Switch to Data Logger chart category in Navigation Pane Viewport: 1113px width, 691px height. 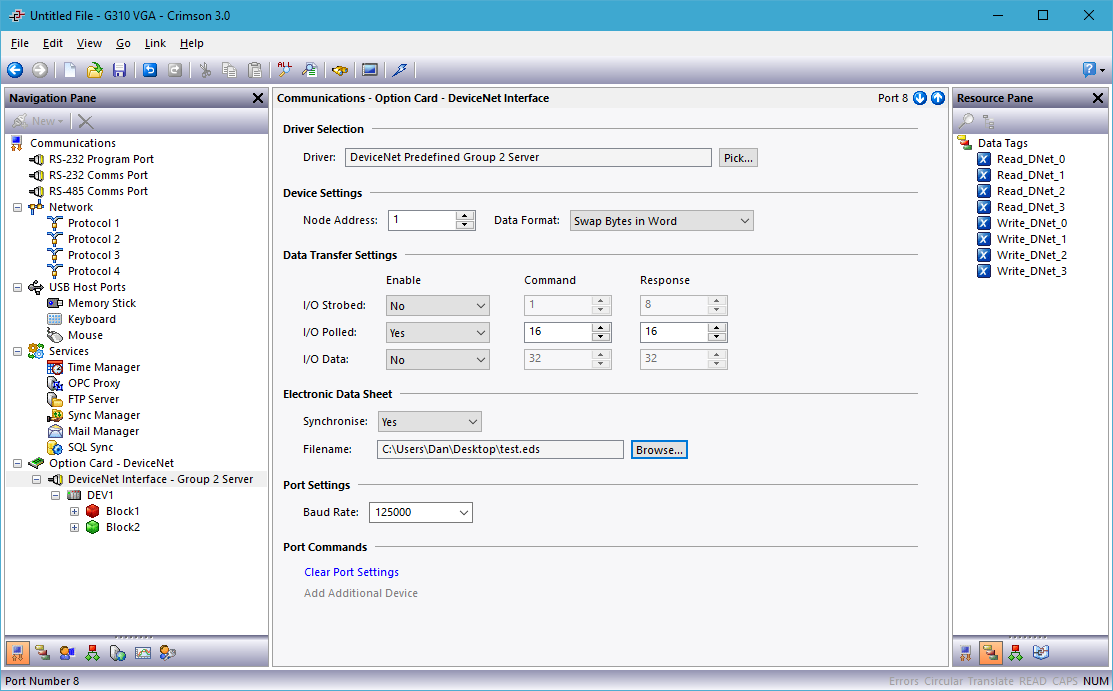143,652
